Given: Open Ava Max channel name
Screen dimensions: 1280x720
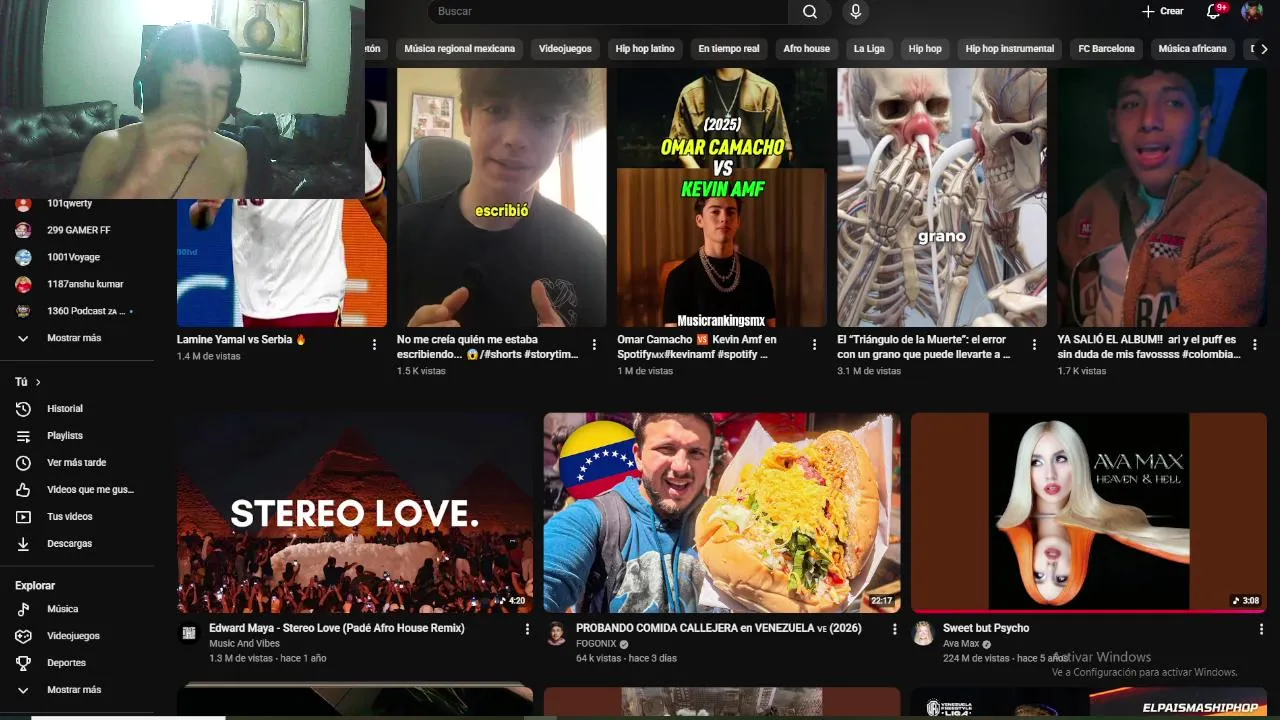Looking at the screenshot, I should pos(961,644).
